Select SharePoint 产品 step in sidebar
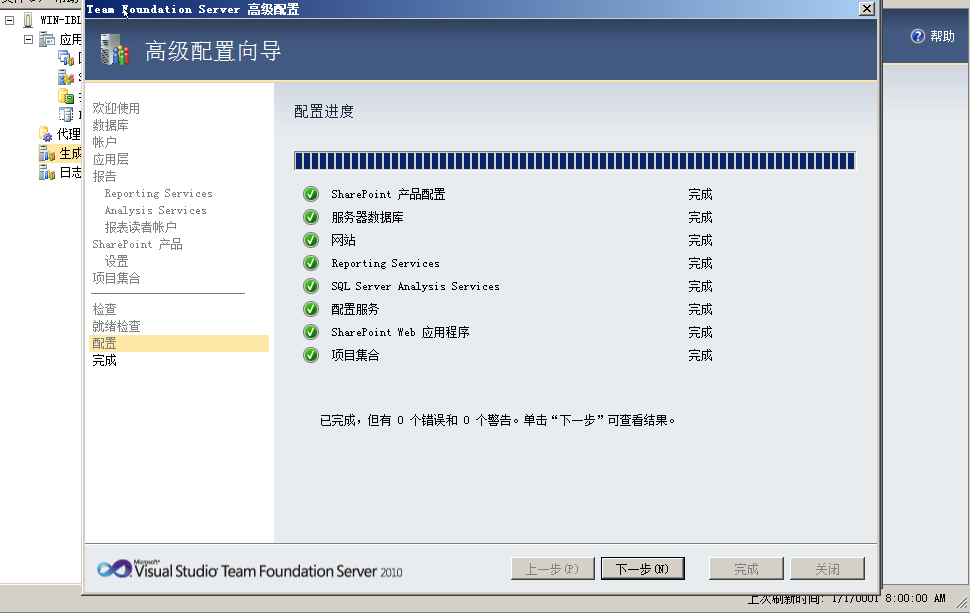 [x=137, y=244]
